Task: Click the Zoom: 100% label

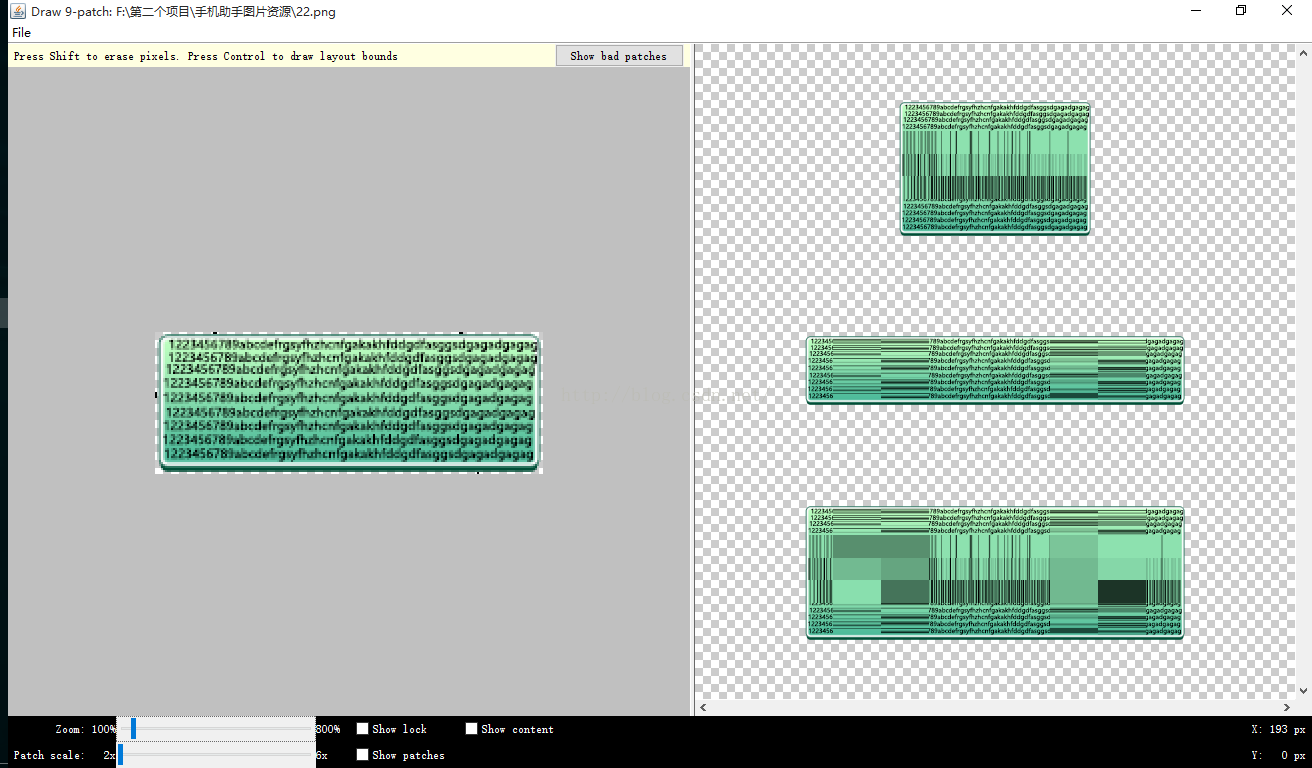Action: pos(85,729)
